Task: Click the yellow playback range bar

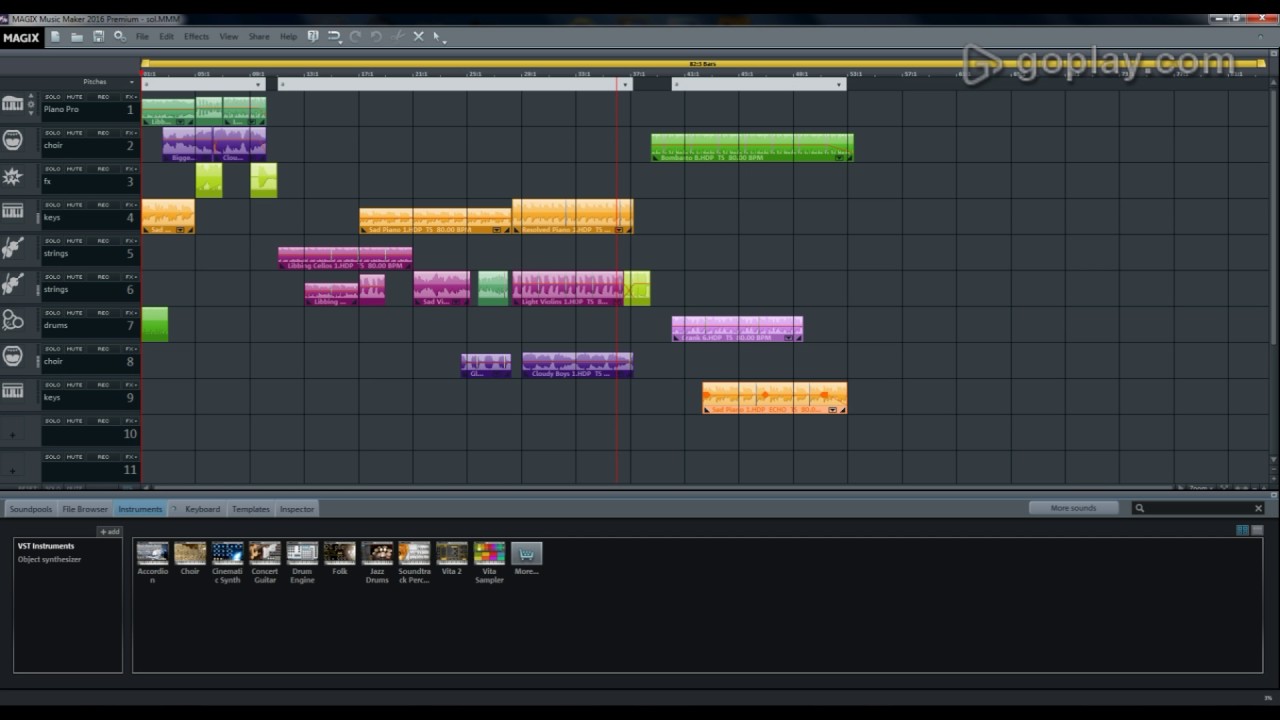Action: tap(703, 64)
